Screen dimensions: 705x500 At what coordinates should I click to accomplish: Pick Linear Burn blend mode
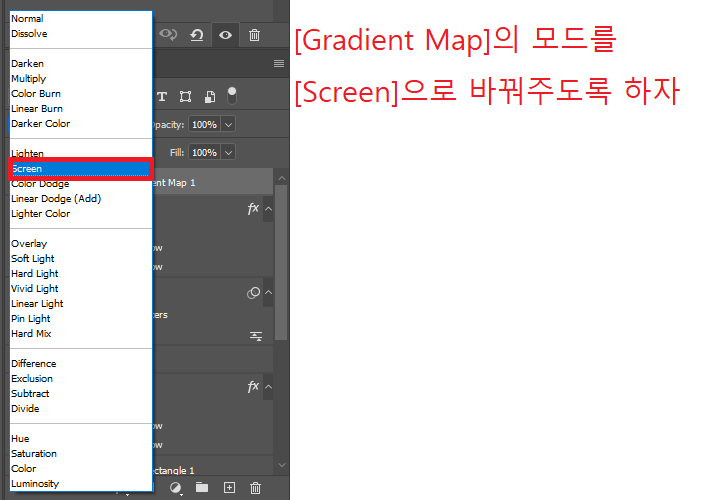click(81, 108)
